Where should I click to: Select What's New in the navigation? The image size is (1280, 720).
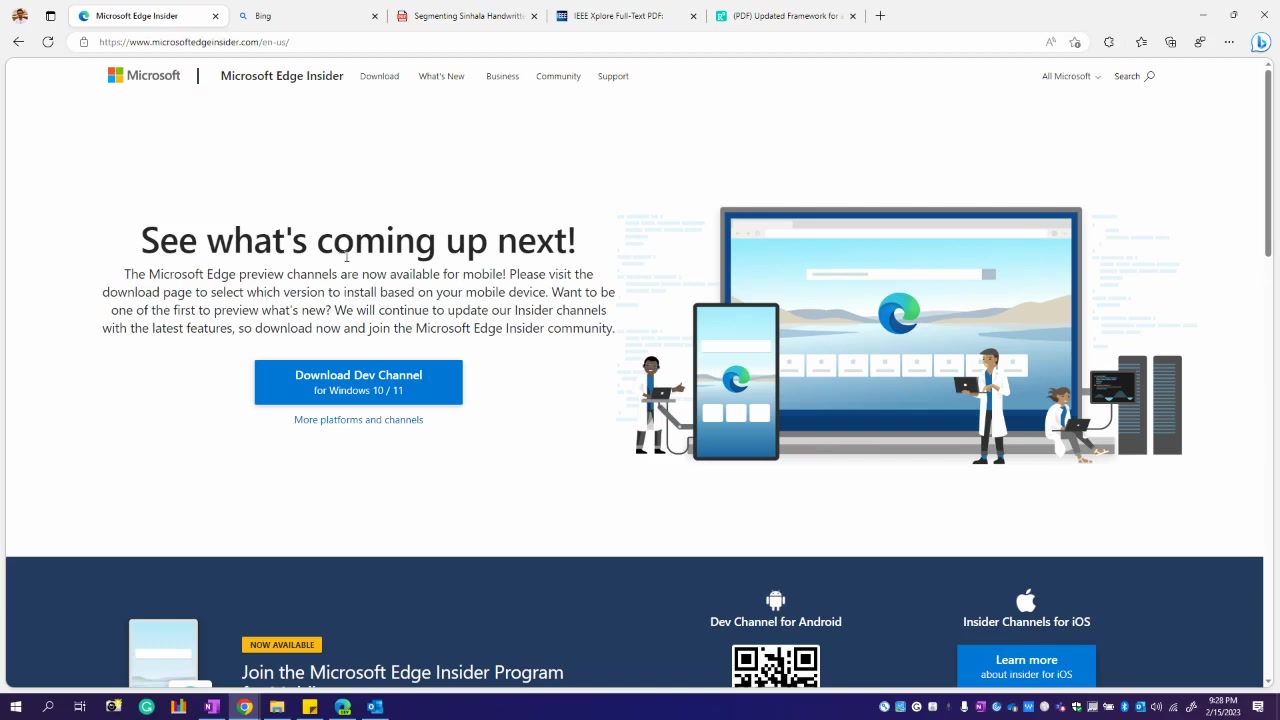441,76
